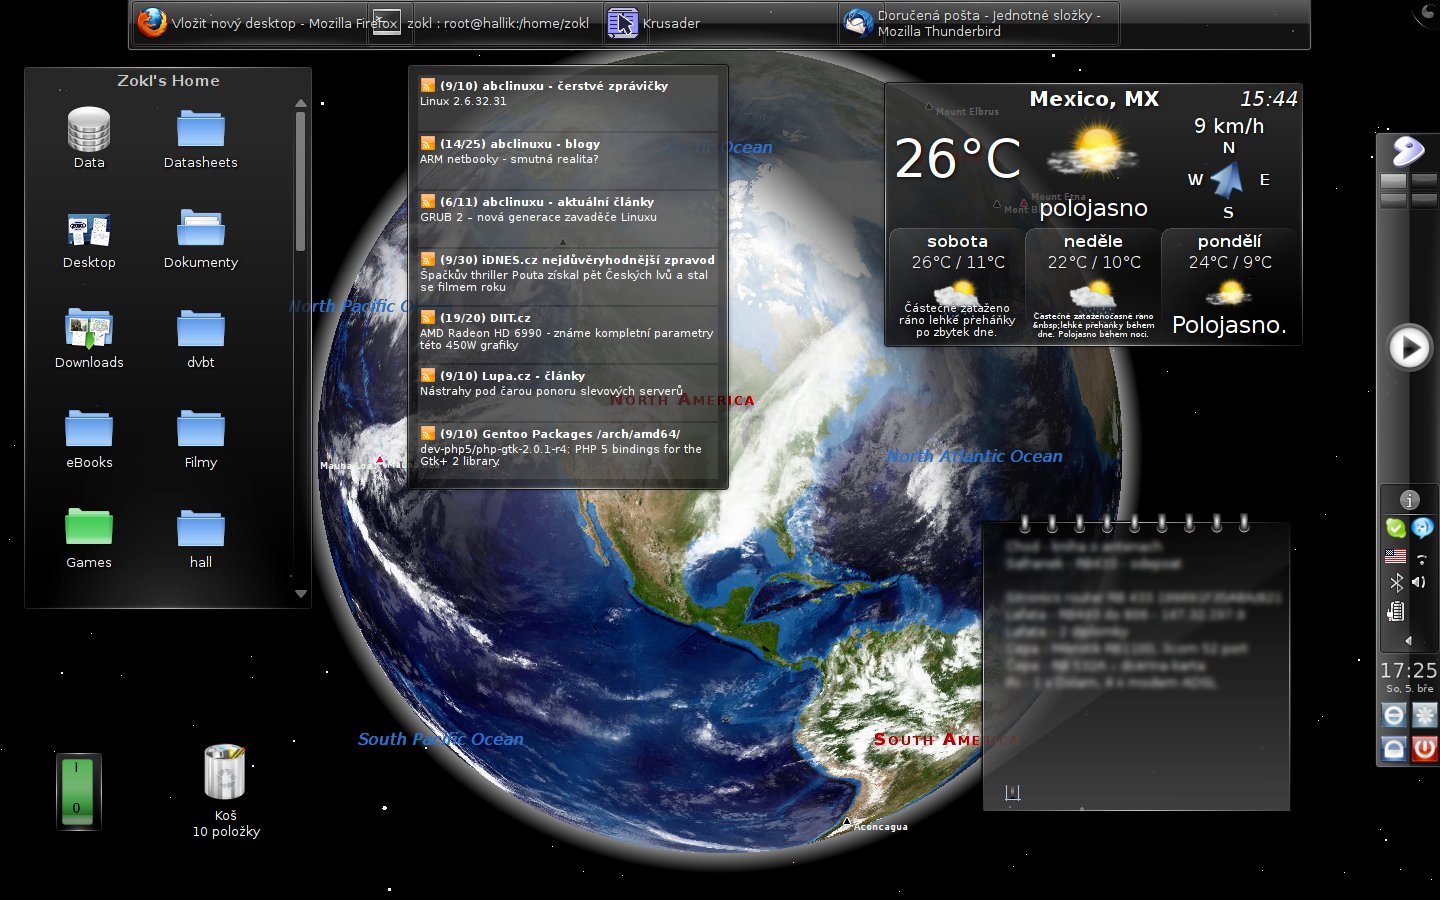Open Lupa.cz články feed entry
1440x900 pixels.
point(567,392)
